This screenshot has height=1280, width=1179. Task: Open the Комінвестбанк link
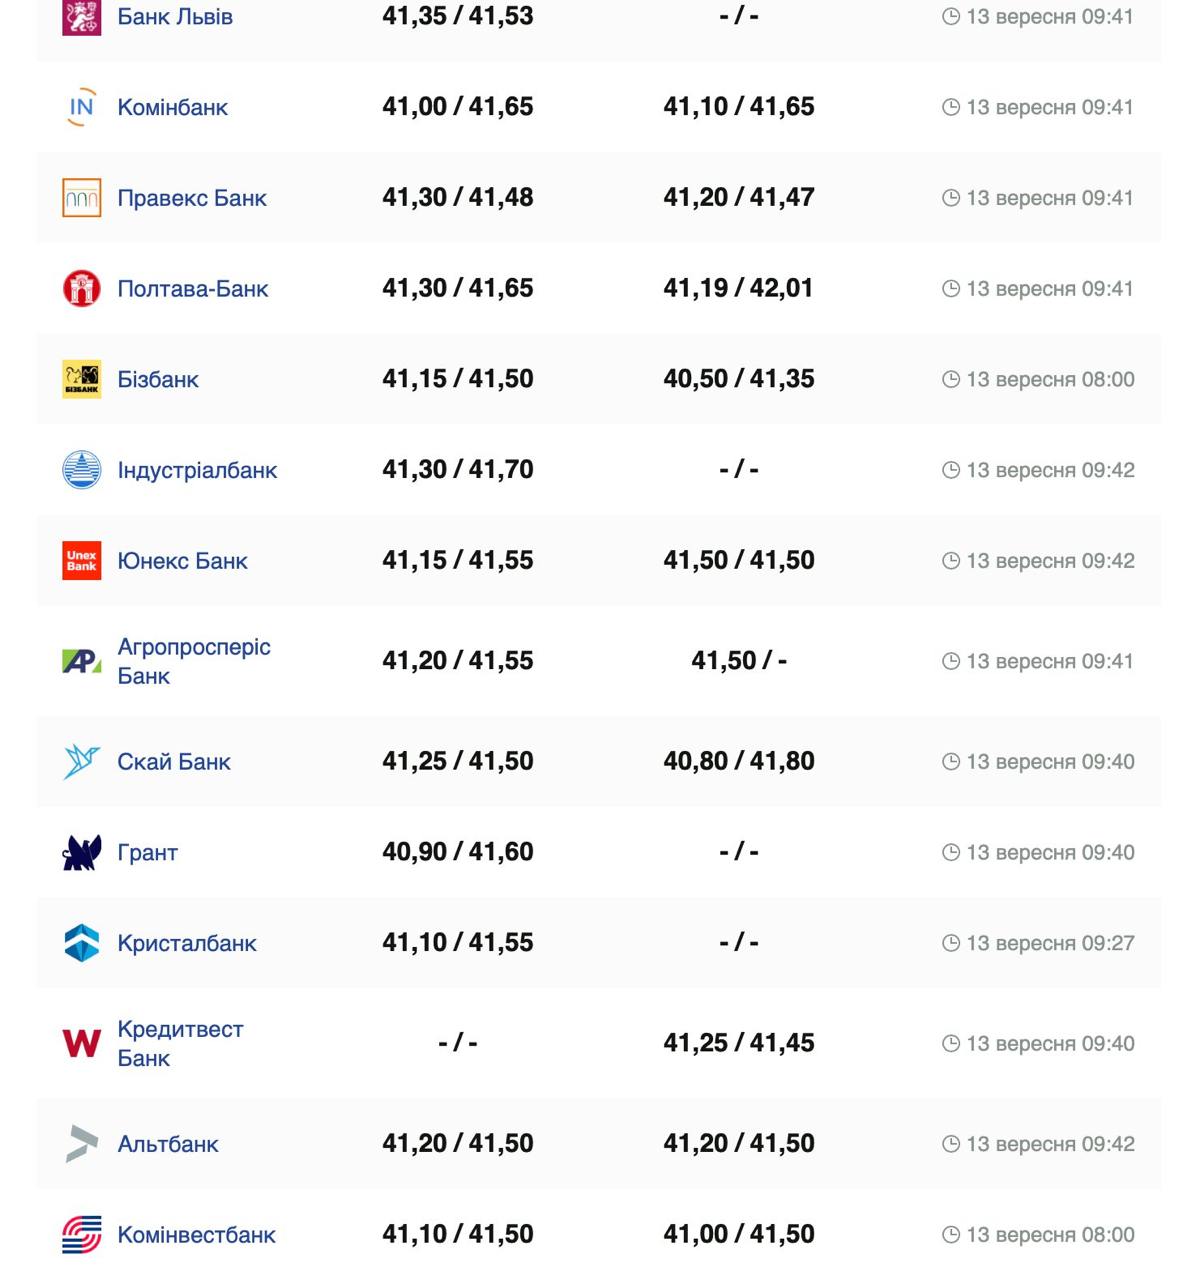pyautogui.click(x=196, y=1235)
